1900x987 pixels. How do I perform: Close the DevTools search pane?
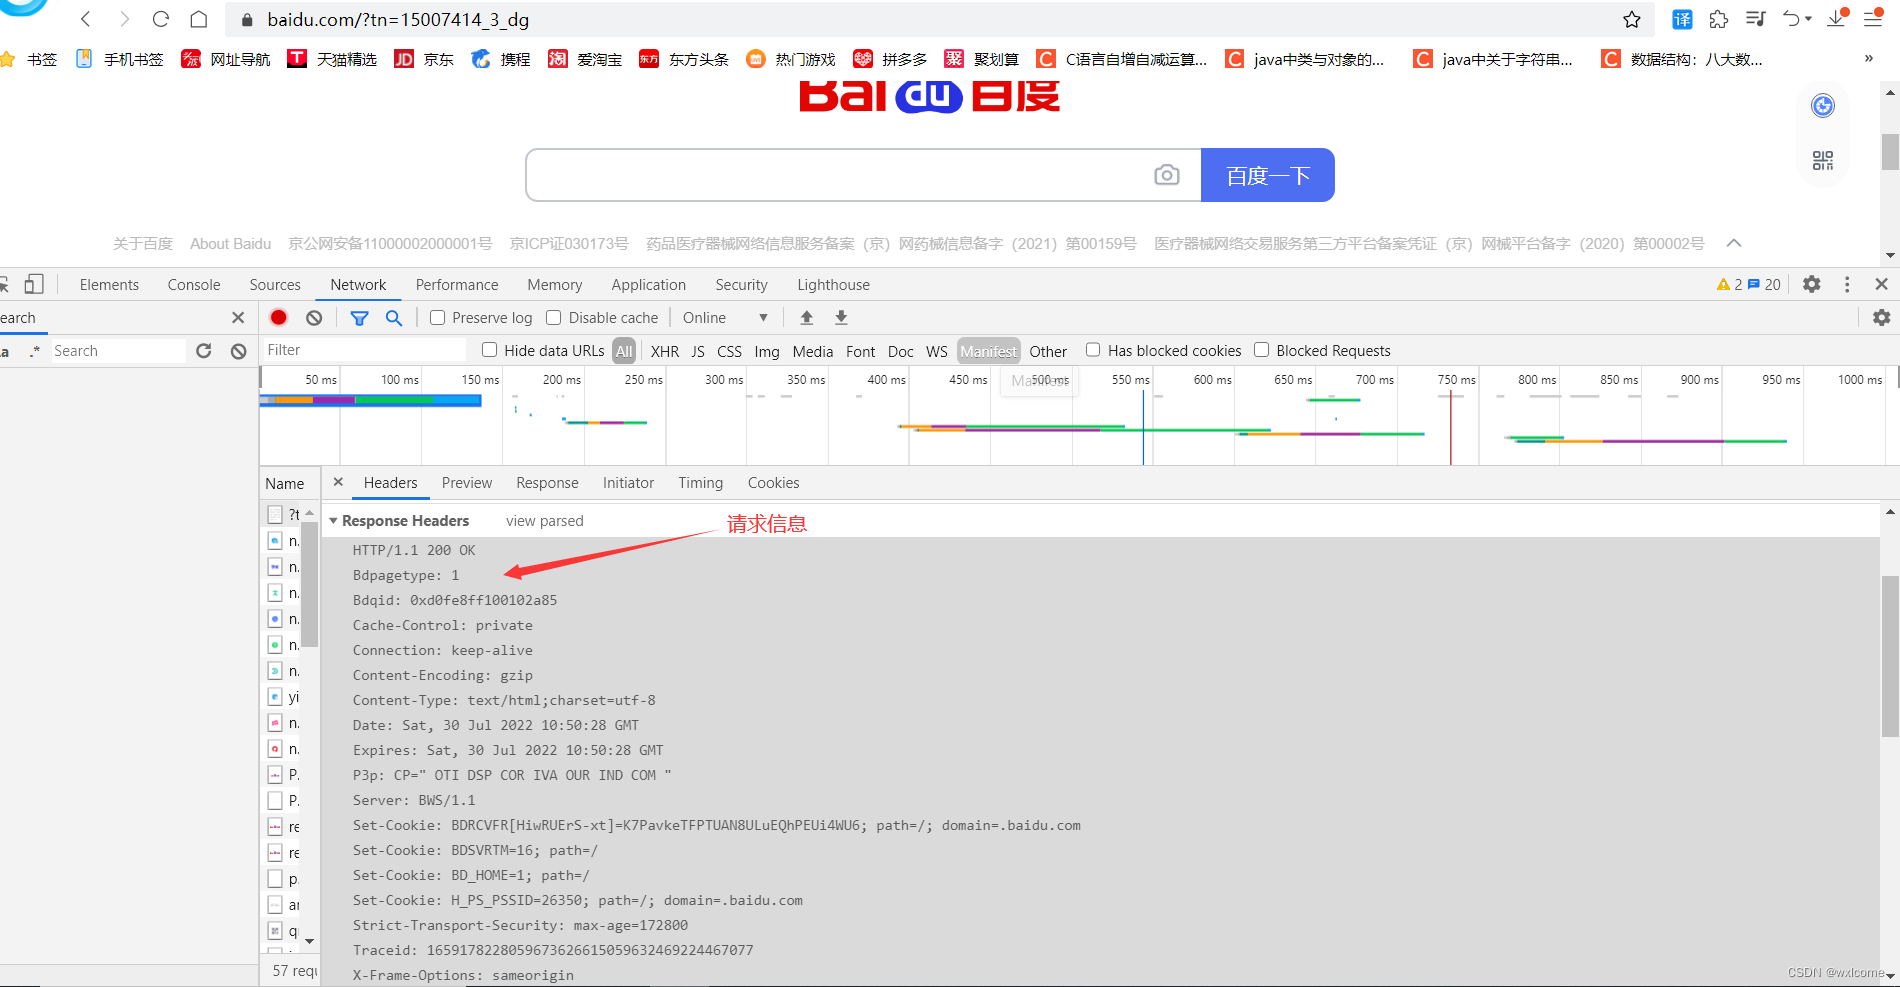(238, 317)
